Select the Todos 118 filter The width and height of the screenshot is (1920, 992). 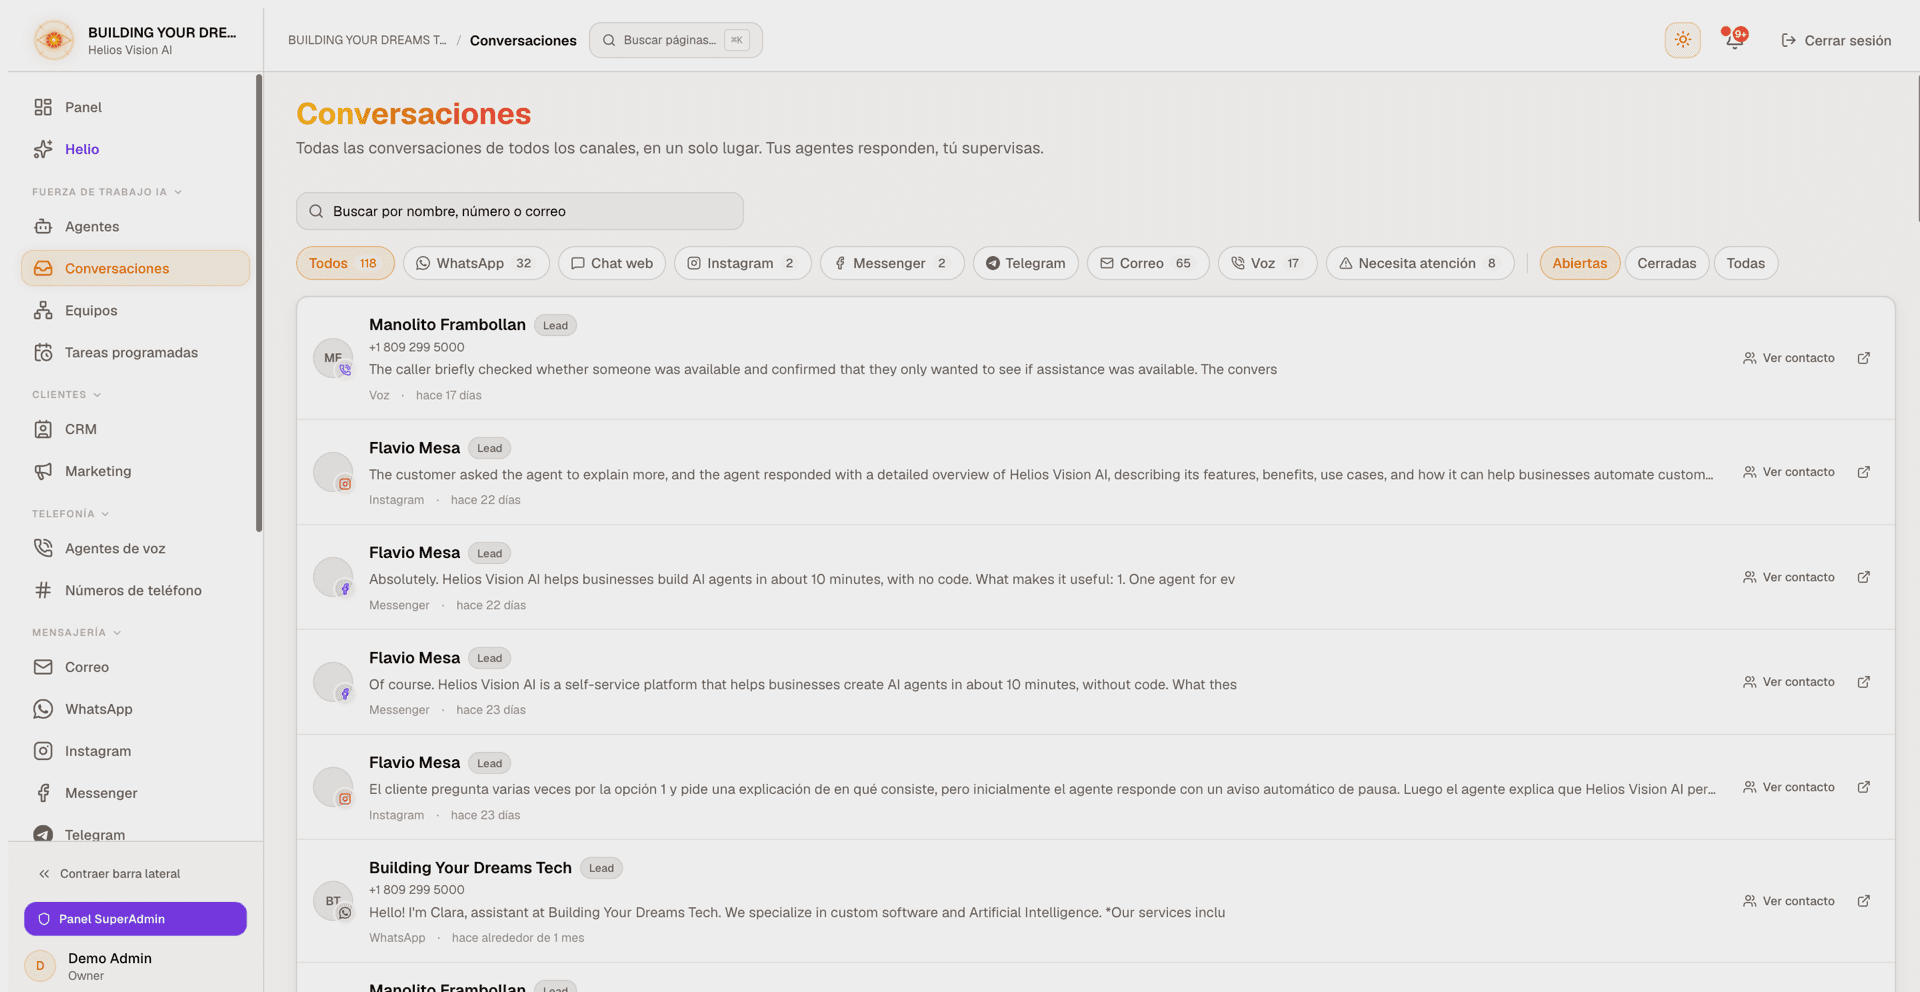(345, 263)
